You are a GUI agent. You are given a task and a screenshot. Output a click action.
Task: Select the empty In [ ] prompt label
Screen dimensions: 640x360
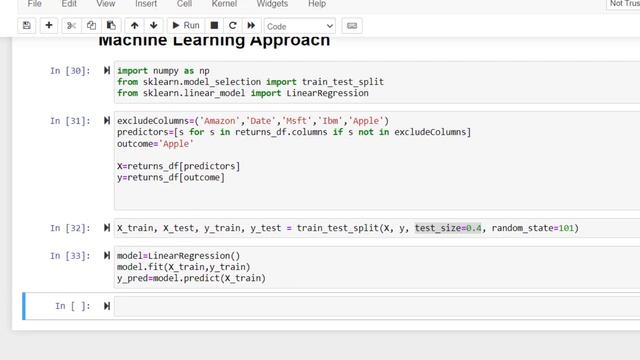click(x=73, y=306)
